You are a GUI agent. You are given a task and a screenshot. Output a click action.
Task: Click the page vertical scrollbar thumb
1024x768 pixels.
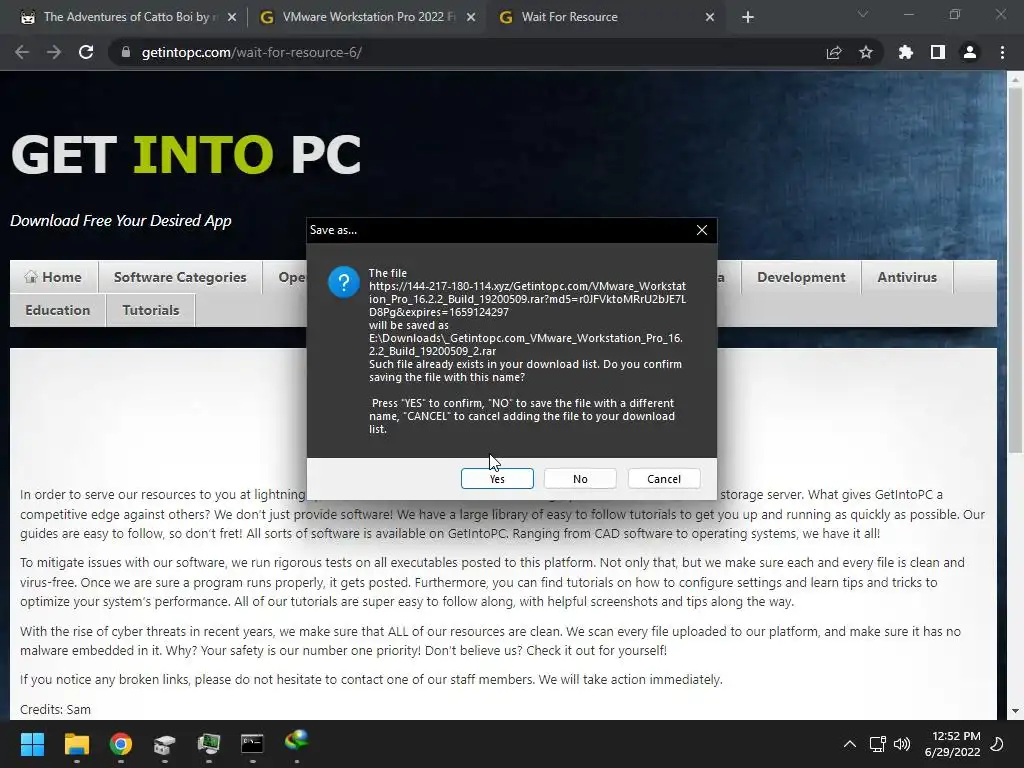click(1015, 268)
